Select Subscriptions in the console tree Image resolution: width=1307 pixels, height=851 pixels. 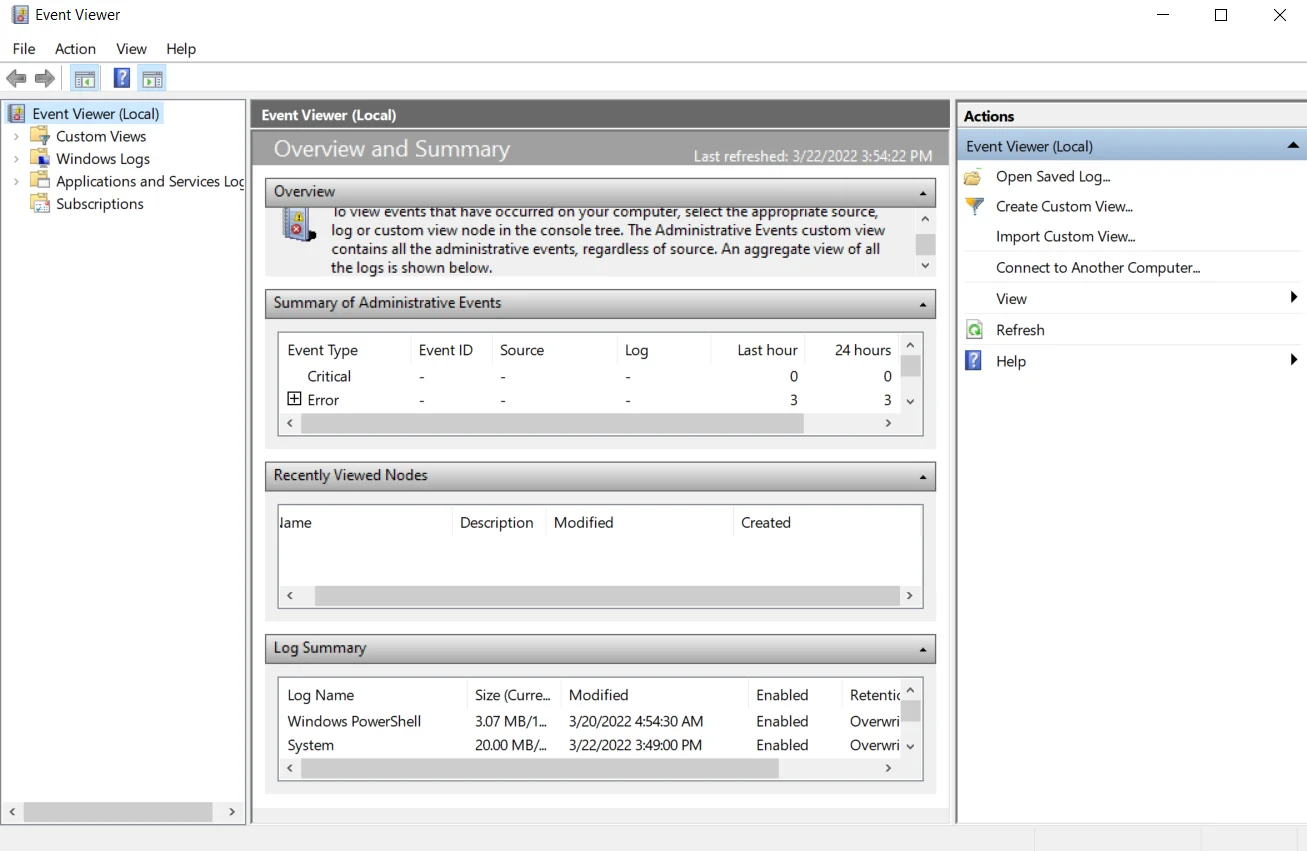click(99, 204)
